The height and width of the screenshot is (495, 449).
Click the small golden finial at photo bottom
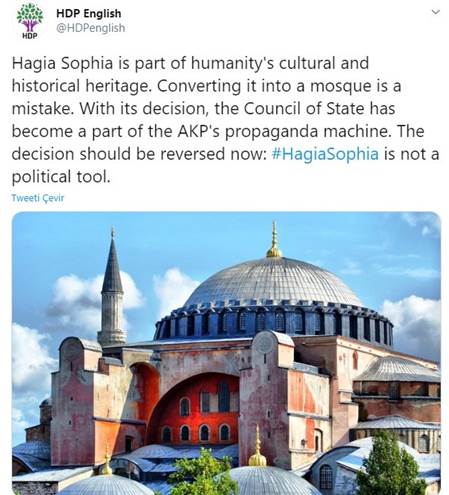point(257,448)
